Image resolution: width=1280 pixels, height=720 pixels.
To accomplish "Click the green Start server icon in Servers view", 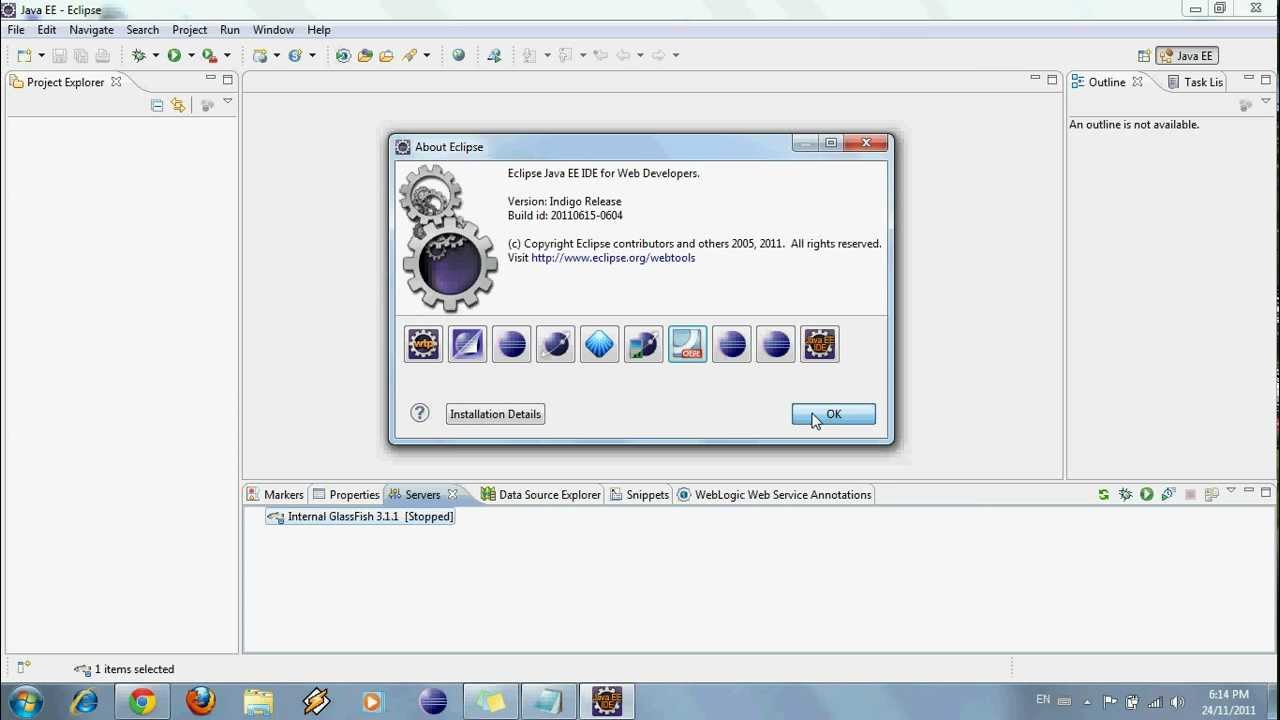I will pos(1147,495).
